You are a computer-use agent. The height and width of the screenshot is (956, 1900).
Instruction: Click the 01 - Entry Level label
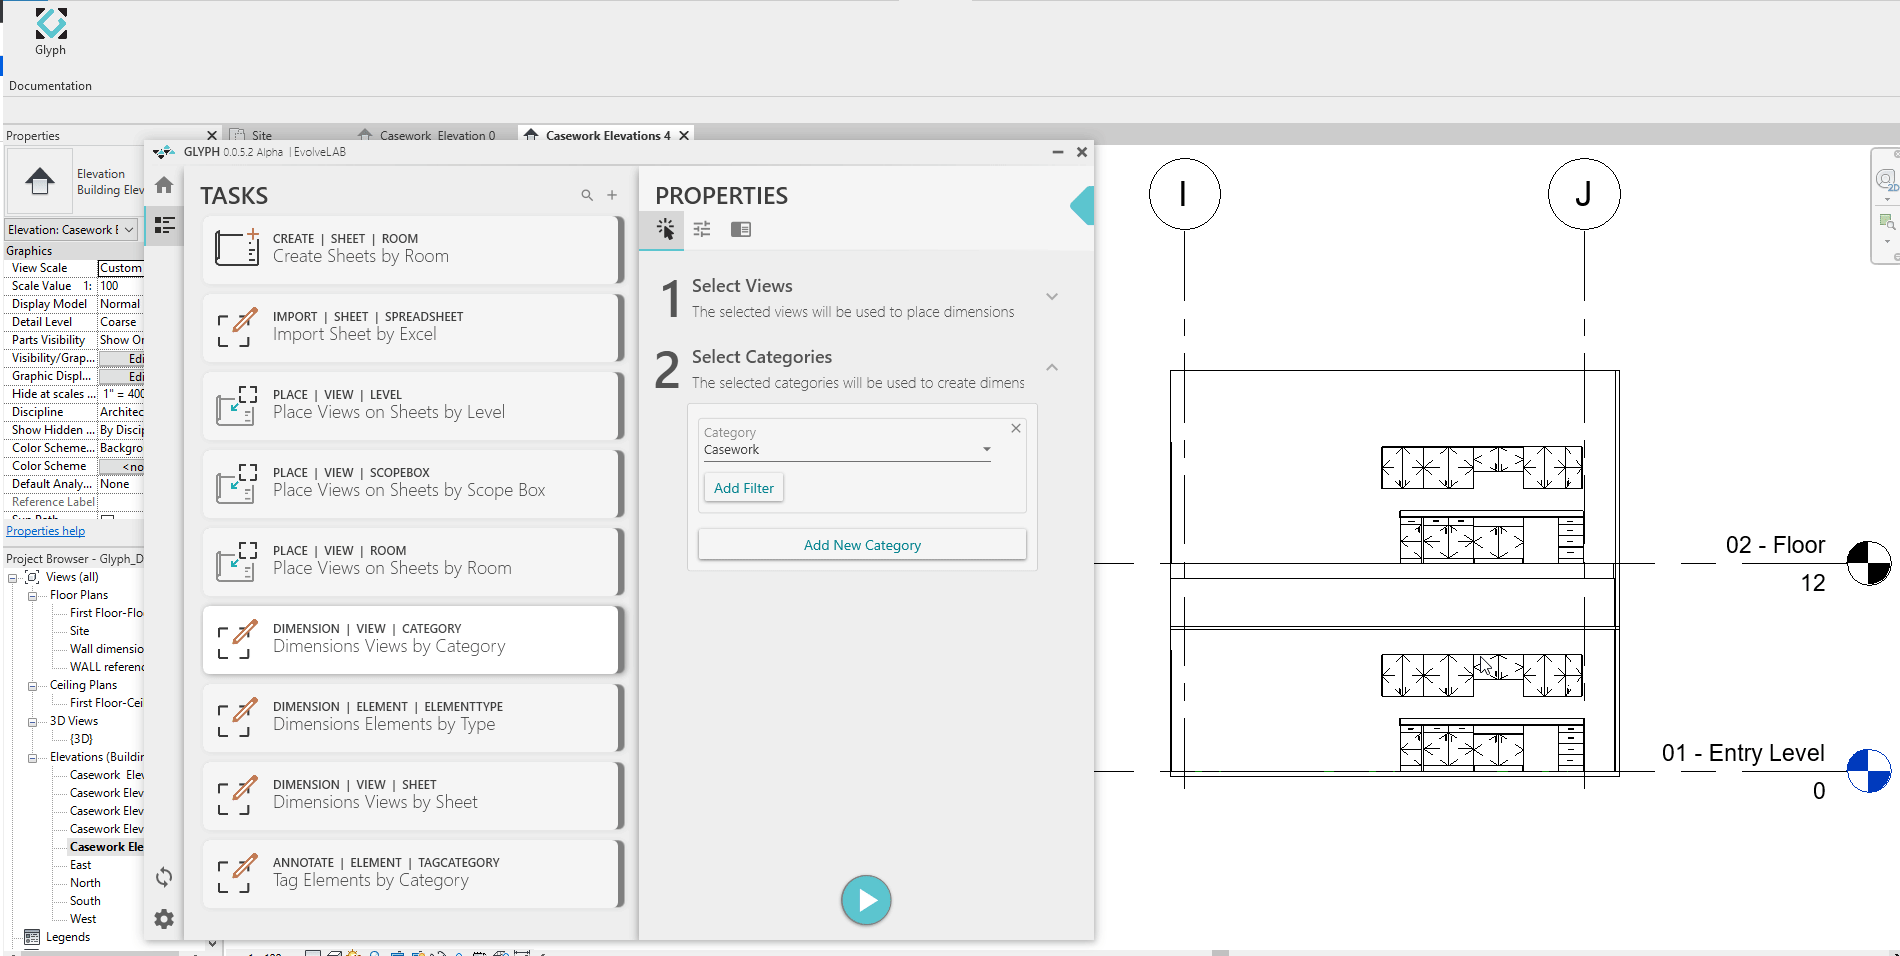(x=1743, y=753)
